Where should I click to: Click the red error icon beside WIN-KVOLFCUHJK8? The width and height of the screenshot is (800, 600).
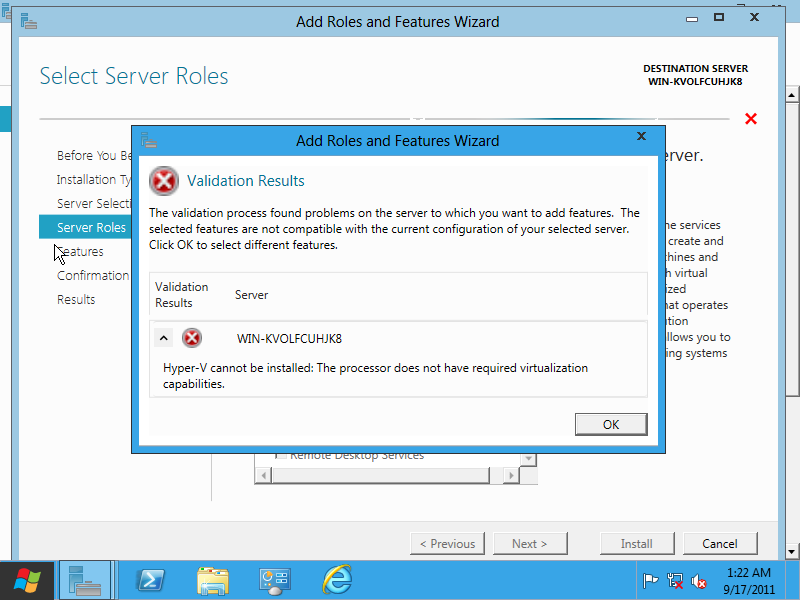(x=192, y=338)
